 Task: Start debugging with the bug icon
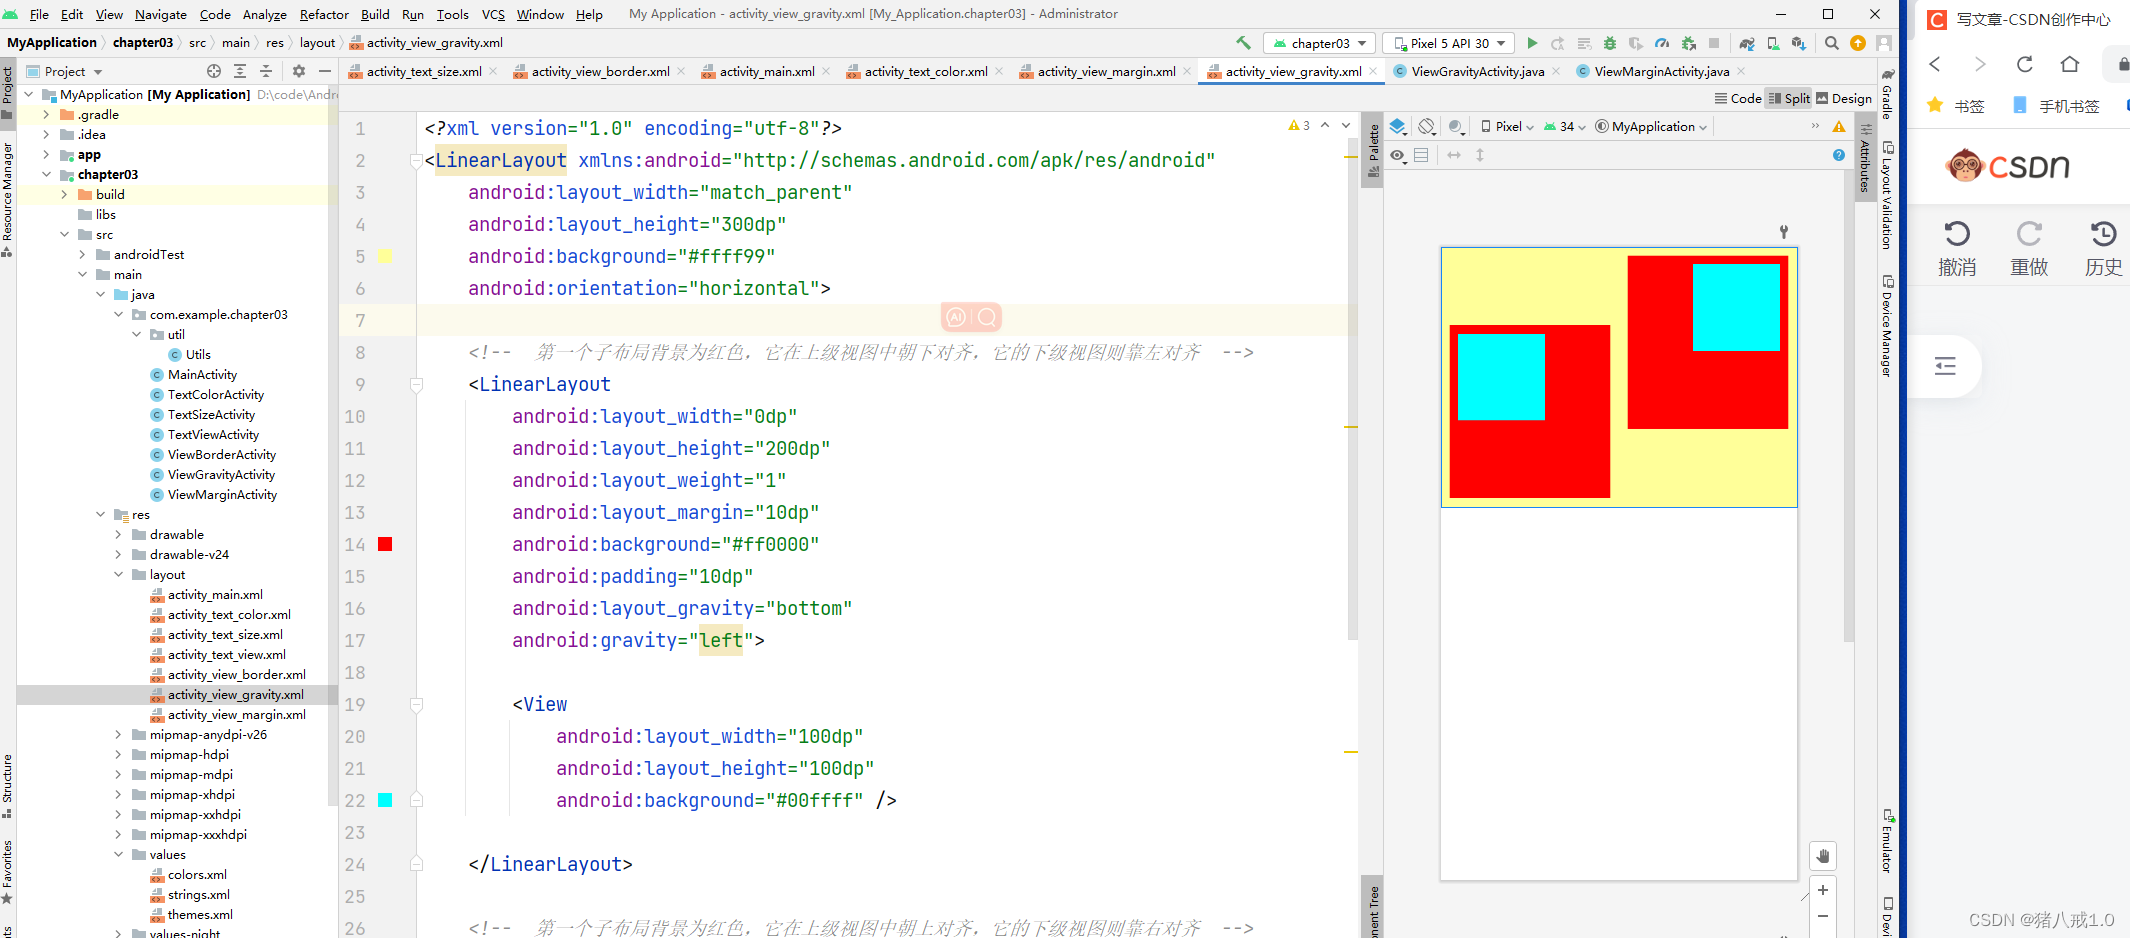[1610, 43]
